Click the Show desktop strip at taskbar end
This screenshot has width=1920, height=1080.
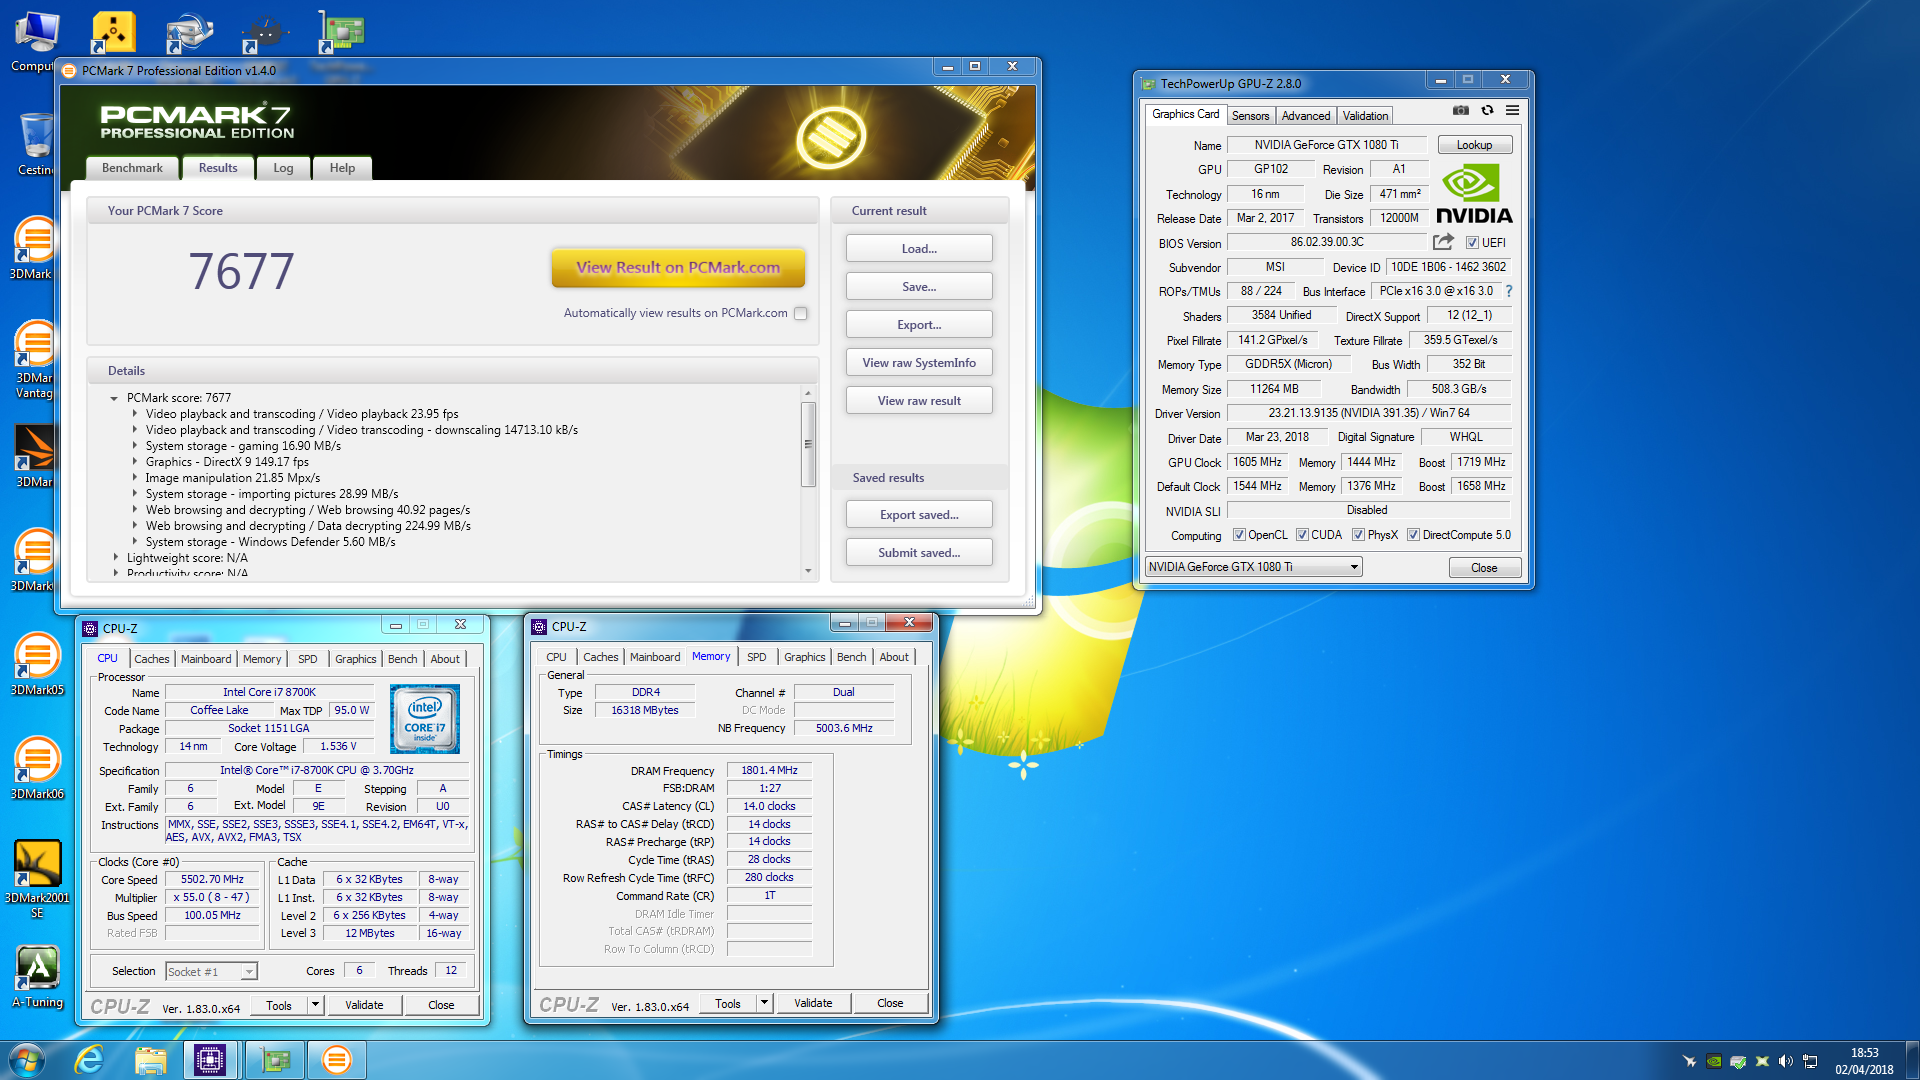click(x=1912, y=1060)
